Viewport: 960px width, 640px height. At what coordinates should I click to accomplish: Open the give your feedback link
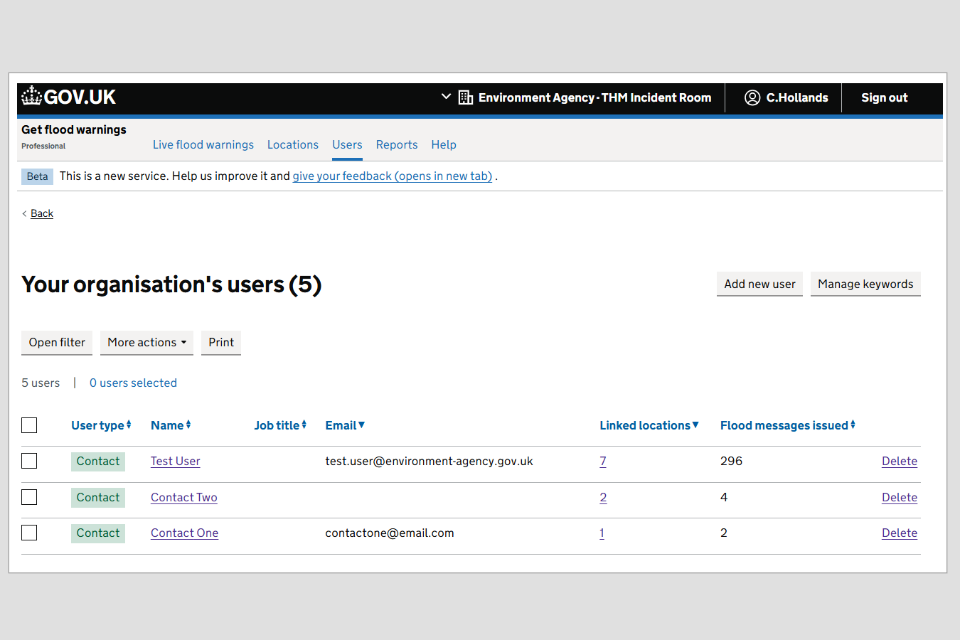tap(392, 177)
